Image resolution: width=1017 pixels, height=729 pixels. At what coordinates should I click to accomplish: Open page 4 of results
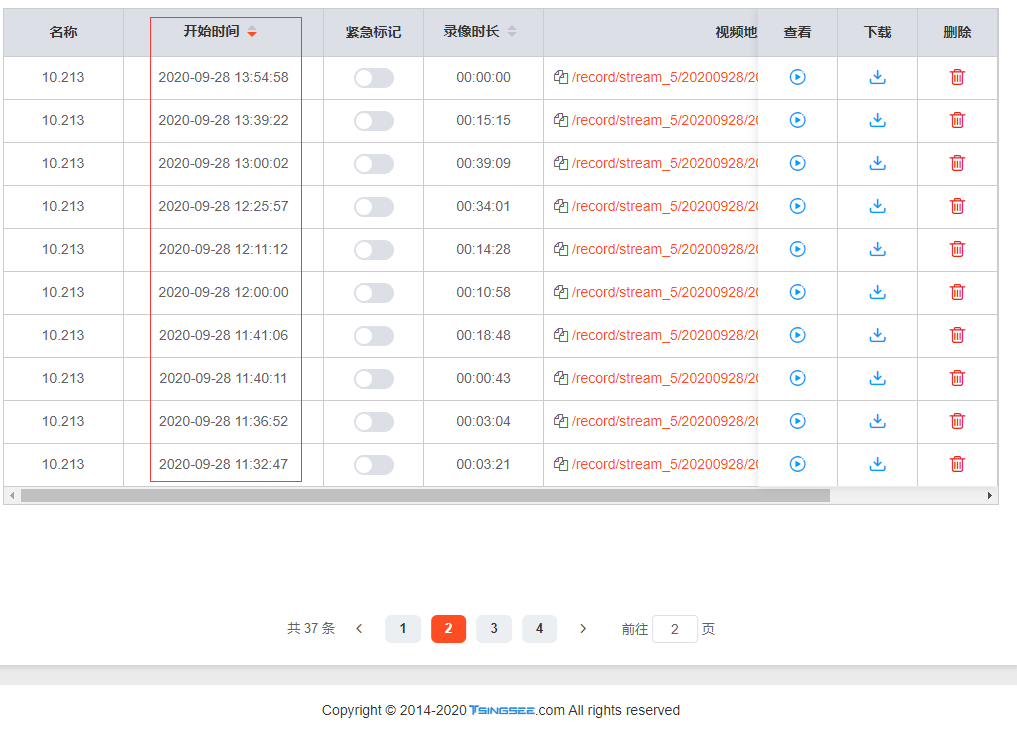[x=539, y=628]
